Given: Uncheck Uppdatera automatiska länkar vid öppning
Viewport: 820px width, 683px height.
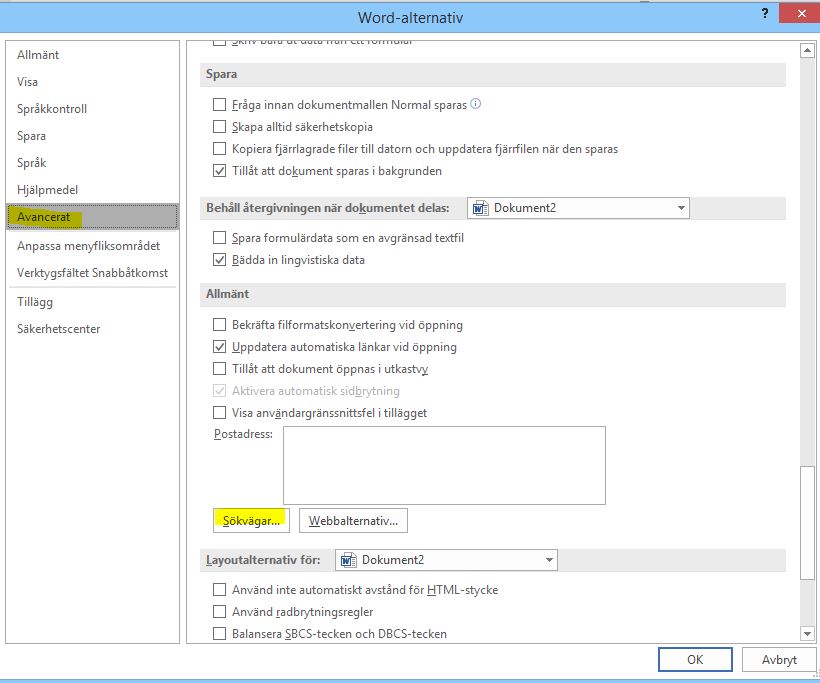Looking at the screenshot, I should point(220,347).
